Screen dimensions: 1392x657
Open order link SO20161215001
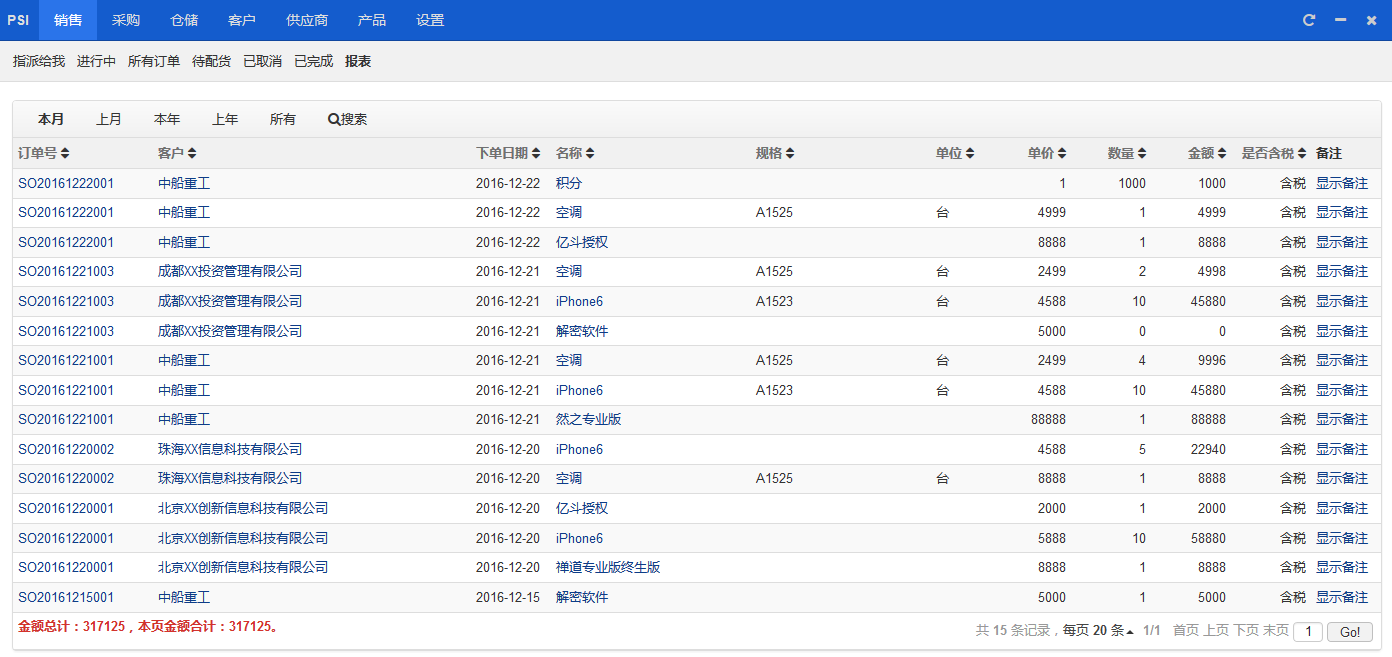[x=66, y=598]
